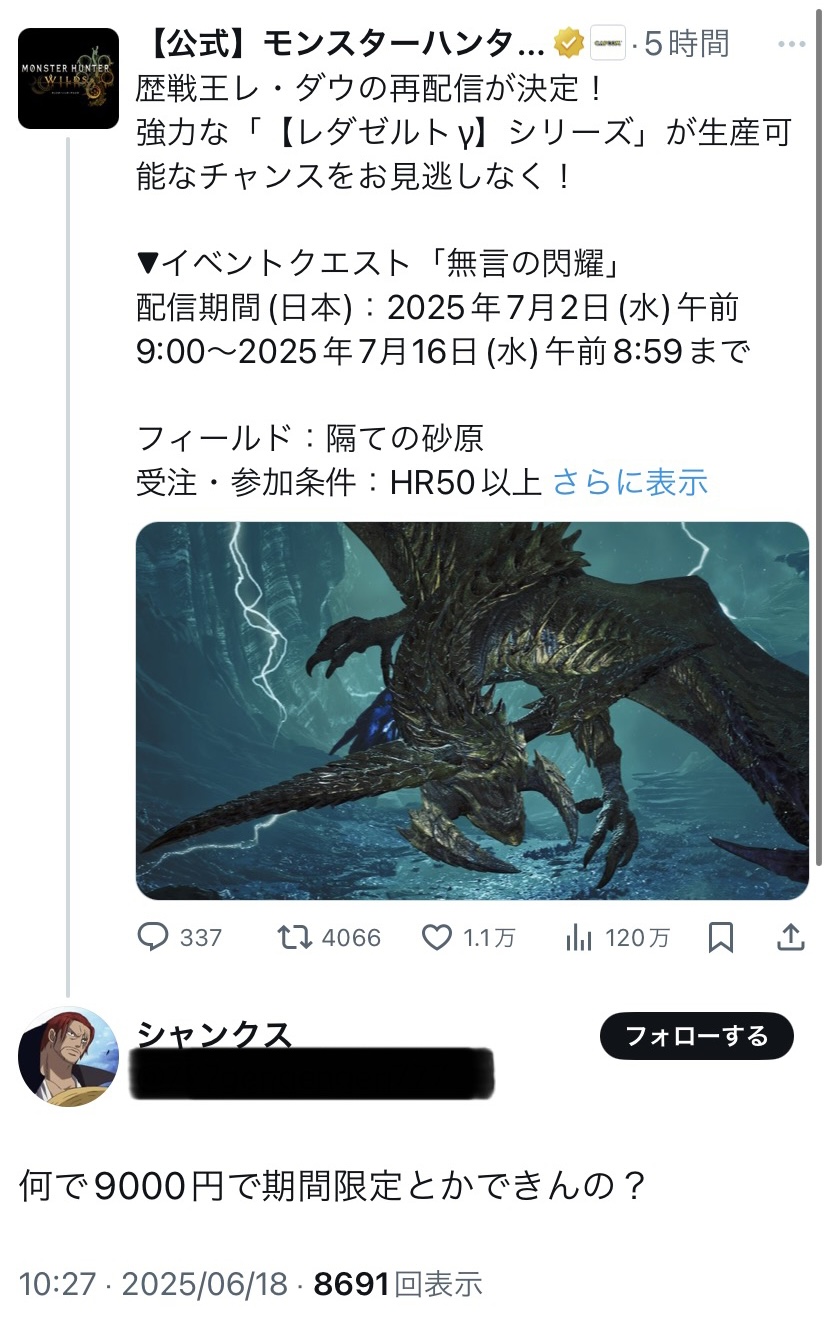Tap the share upload icon

tap(790, 937)
